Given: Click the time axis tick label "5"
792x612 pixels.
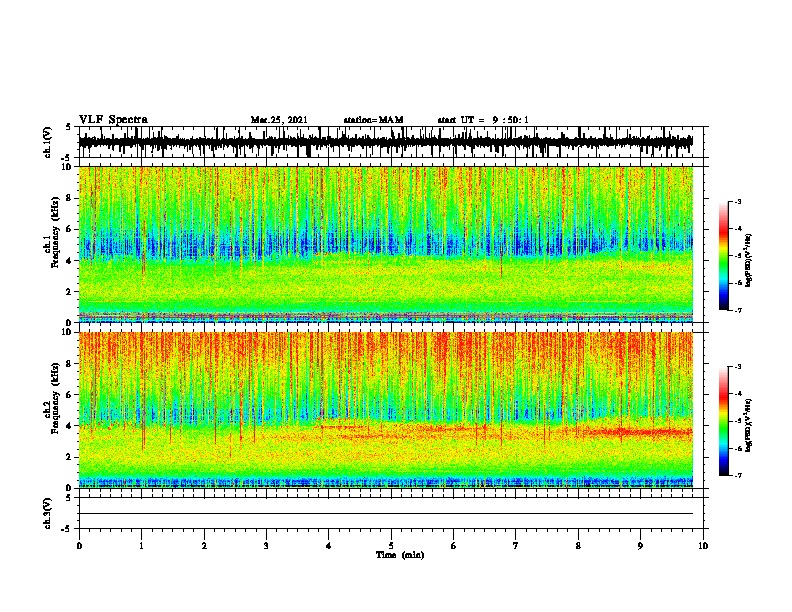Looking at the screenshot, I should [x=391, y=546].
